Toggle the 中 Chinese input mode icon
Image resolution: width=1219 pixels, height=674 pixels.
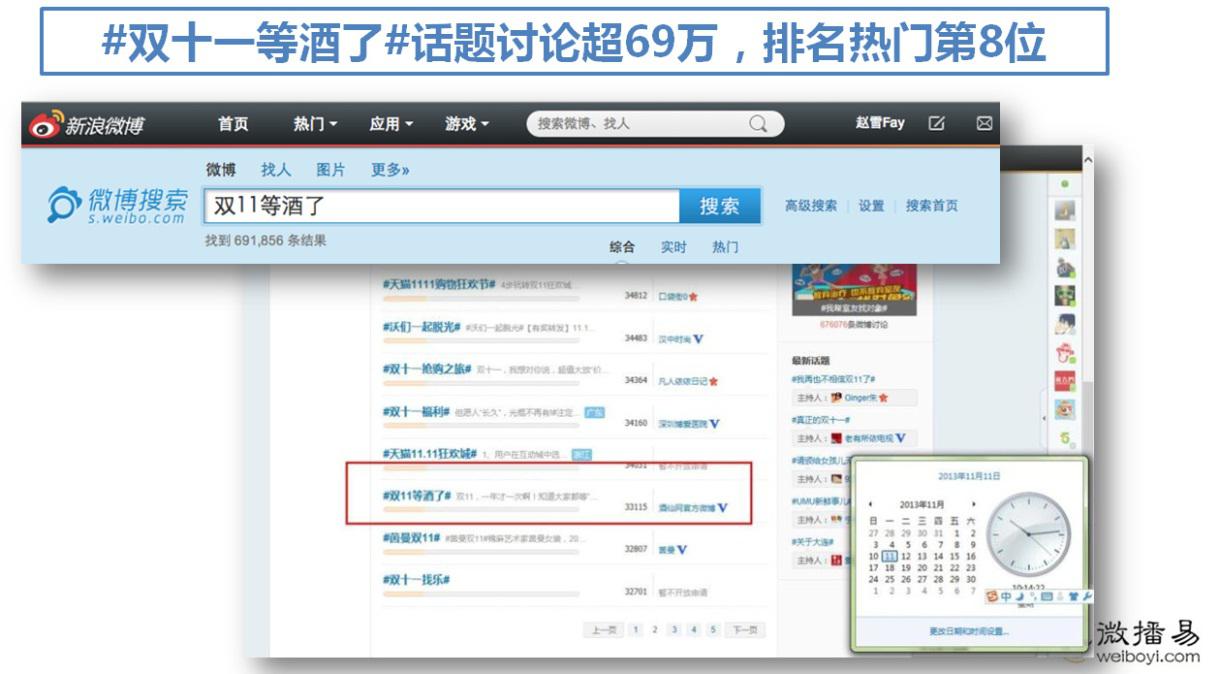point(1006,597)
